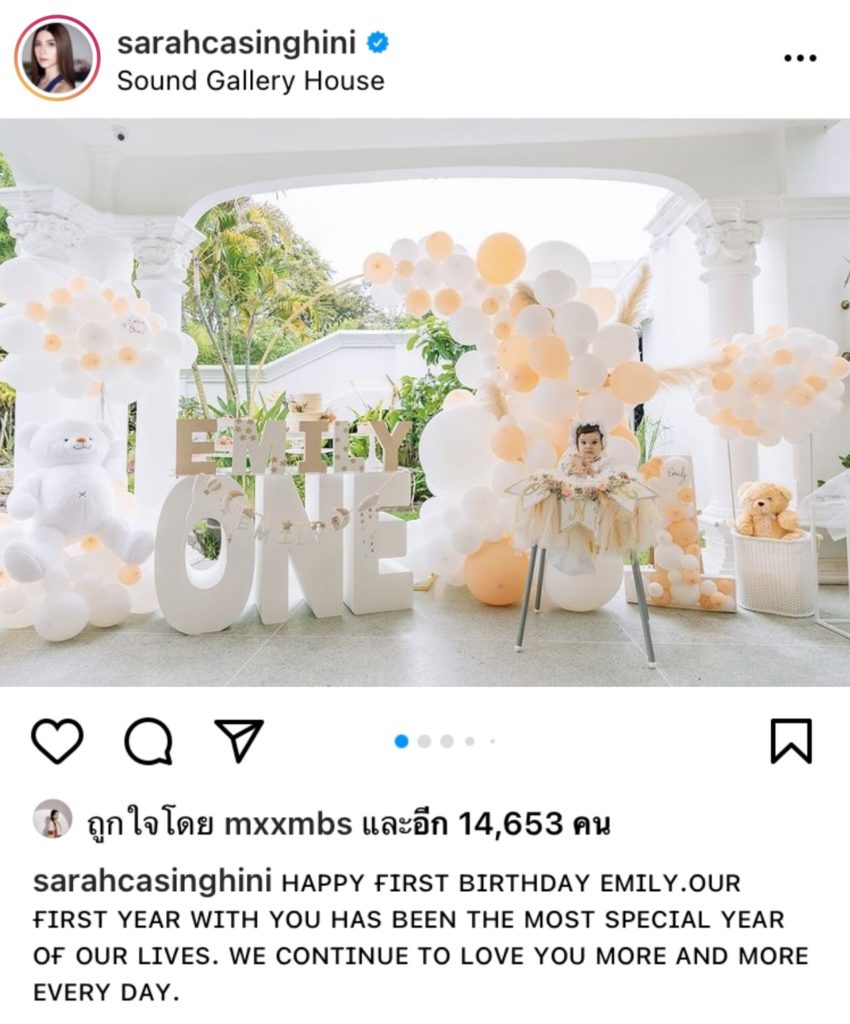Jump to the third carousel dot
This screenshot has height=1024, width=850.
pyautogui.click(x=447, y=741)
